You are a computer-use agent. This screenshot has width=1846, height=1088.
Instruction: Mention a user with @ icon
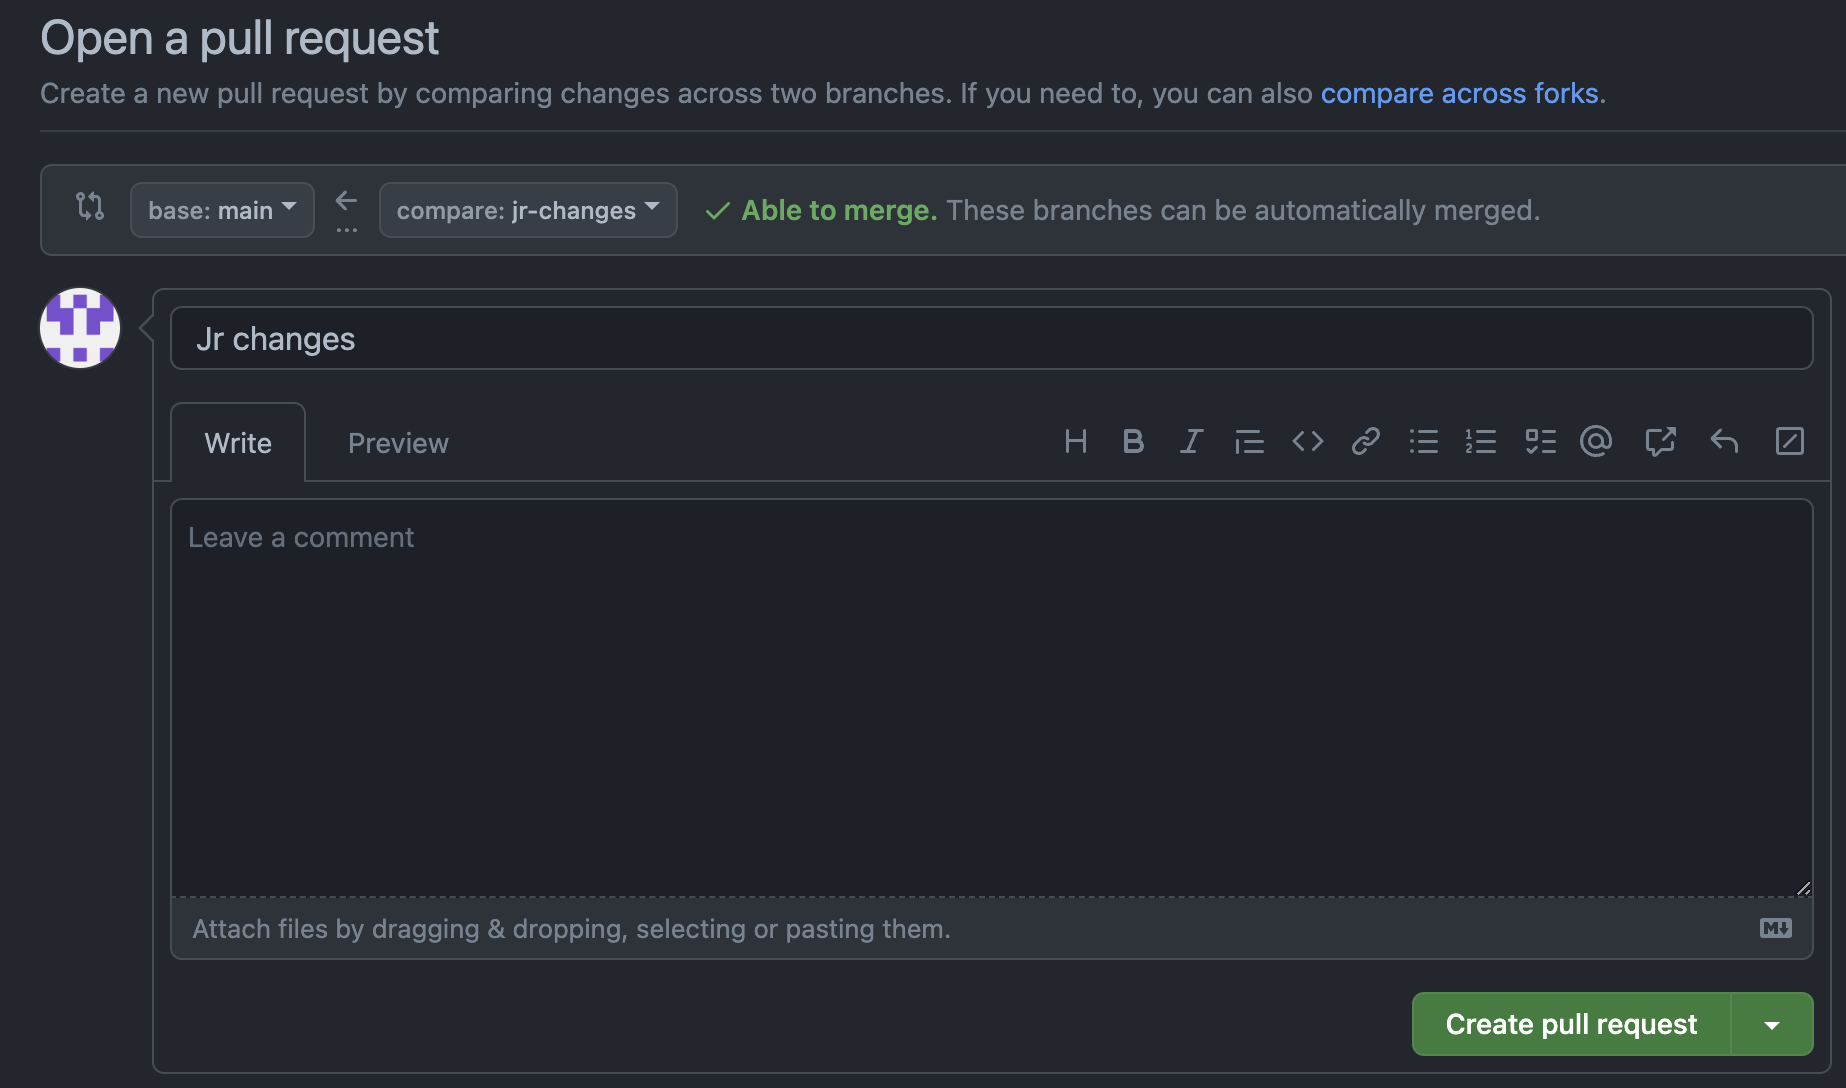1596,441
